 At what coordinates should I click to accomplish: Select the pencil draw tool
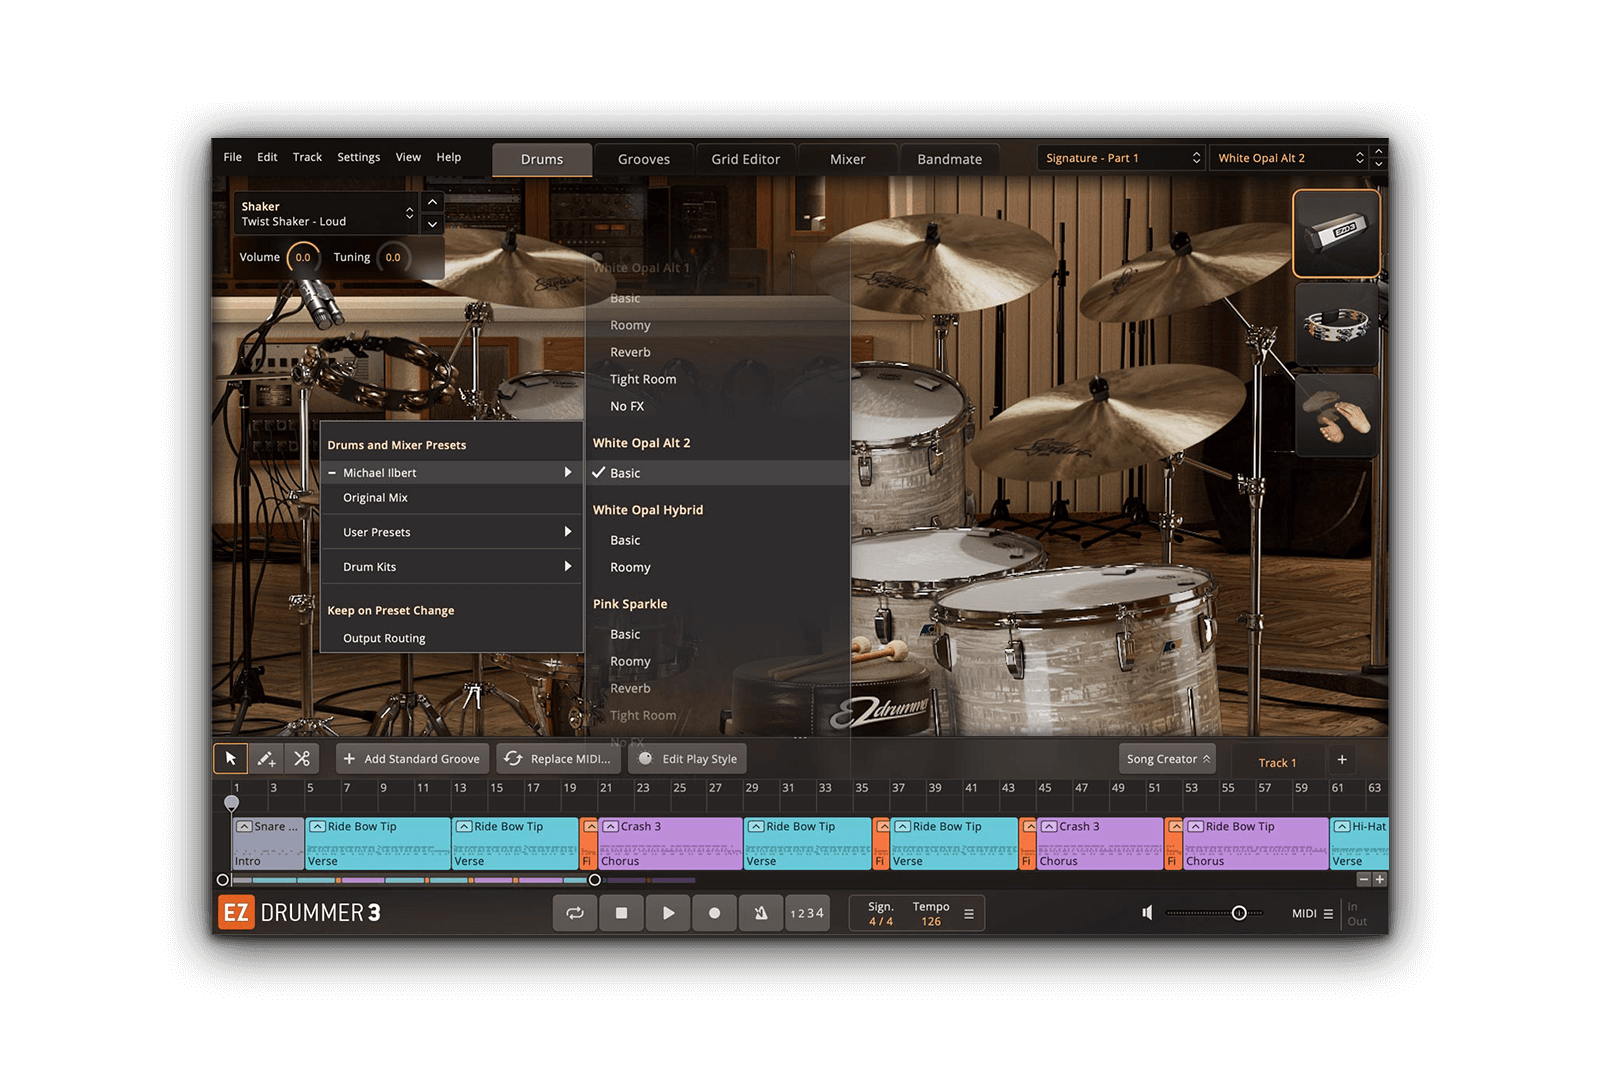coord(266,759)
